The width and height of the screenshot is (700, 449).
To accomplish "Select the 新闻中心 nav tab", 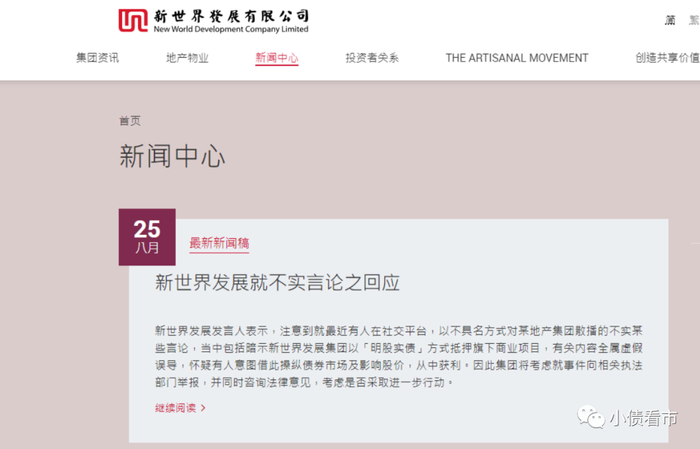I will (x=277, y=58).
